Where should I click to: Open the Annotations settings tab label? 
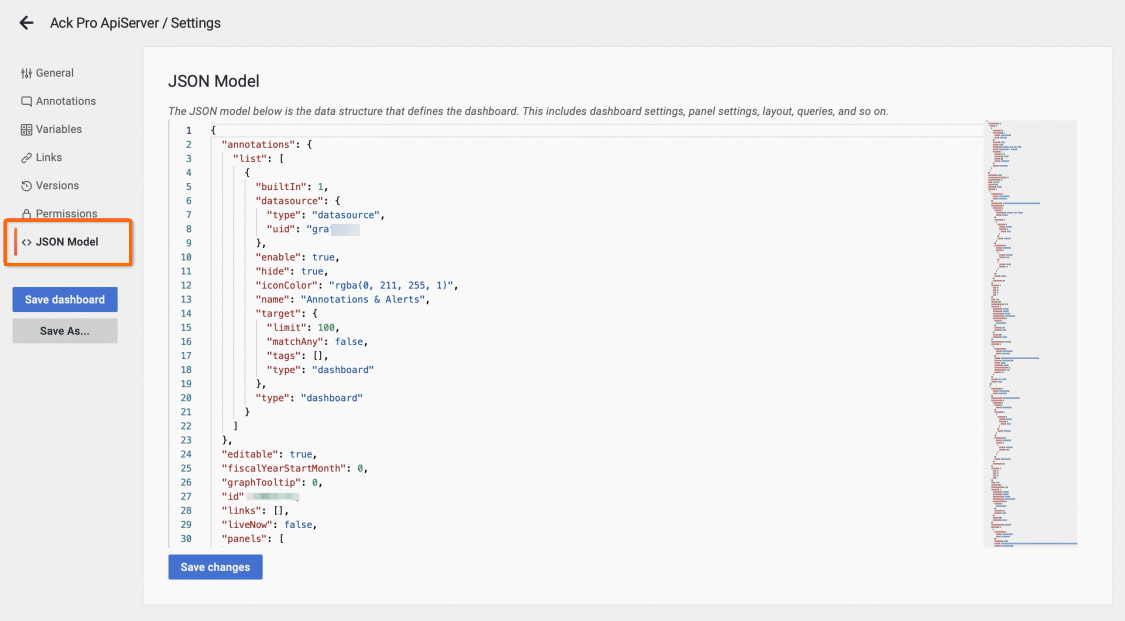click(66, 101)
